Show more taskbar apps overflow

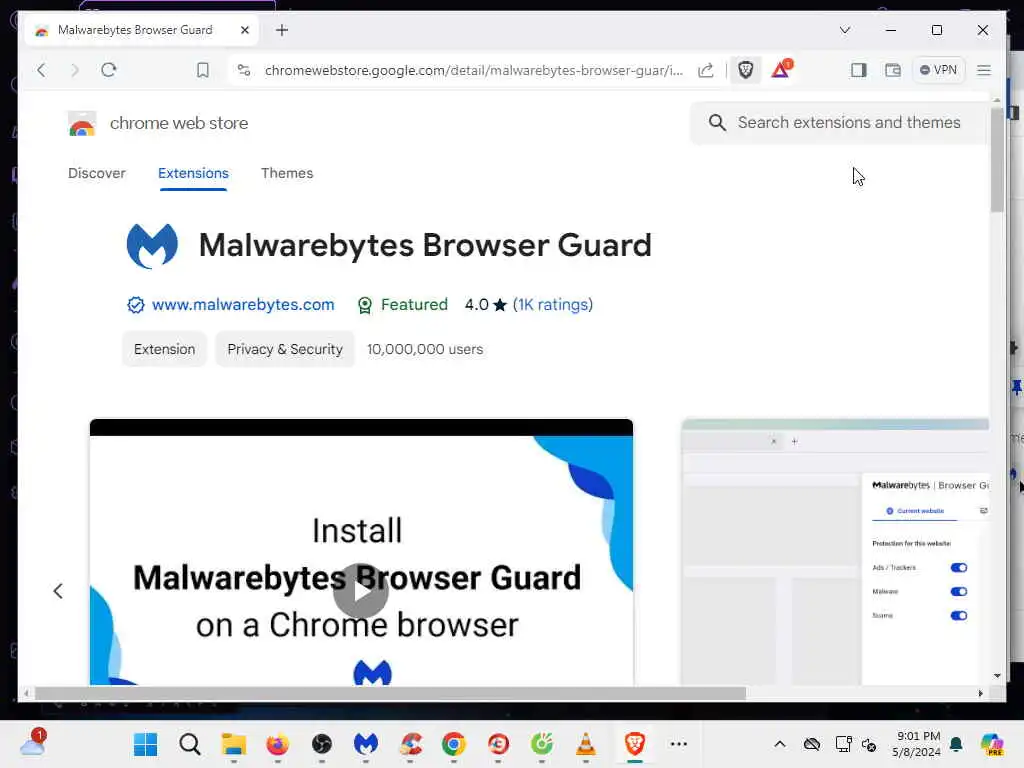(679, 744)
